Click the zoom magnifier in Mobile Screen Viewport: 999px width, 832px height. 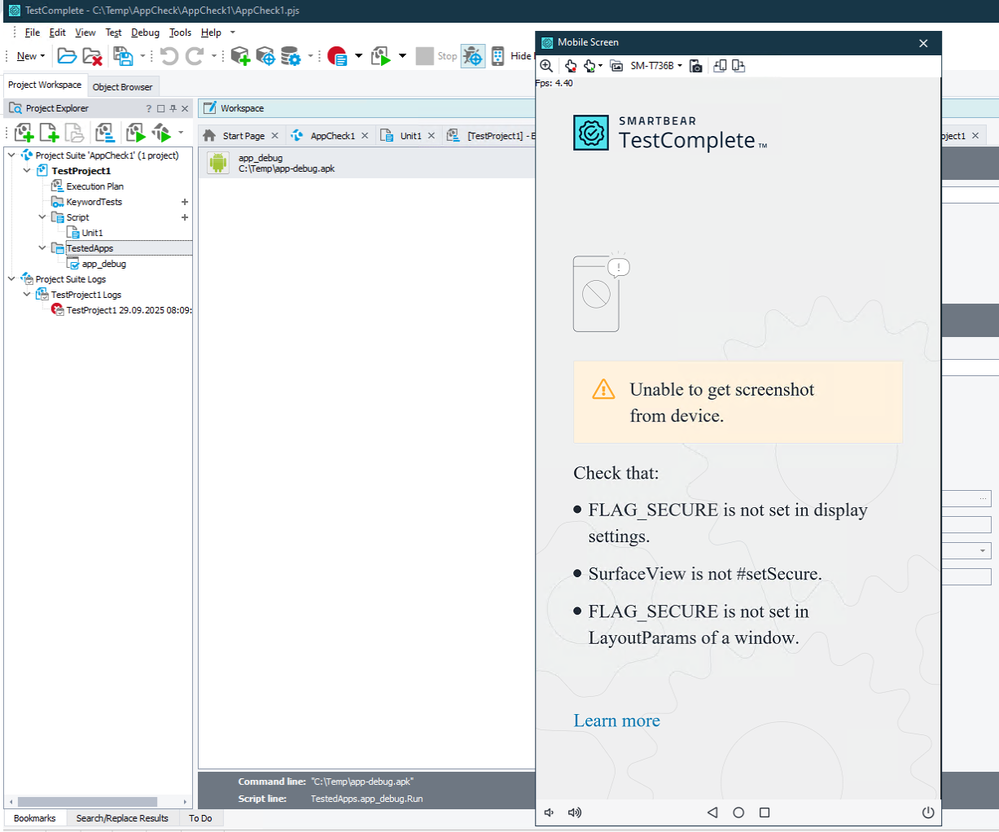(546, 66)
